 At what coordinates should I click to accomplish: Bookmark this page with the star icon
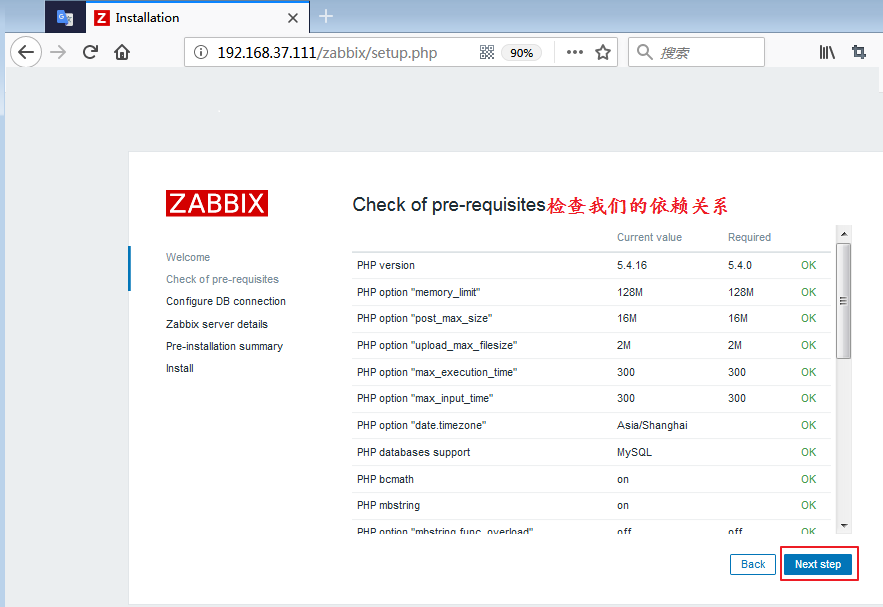(603, 53)
